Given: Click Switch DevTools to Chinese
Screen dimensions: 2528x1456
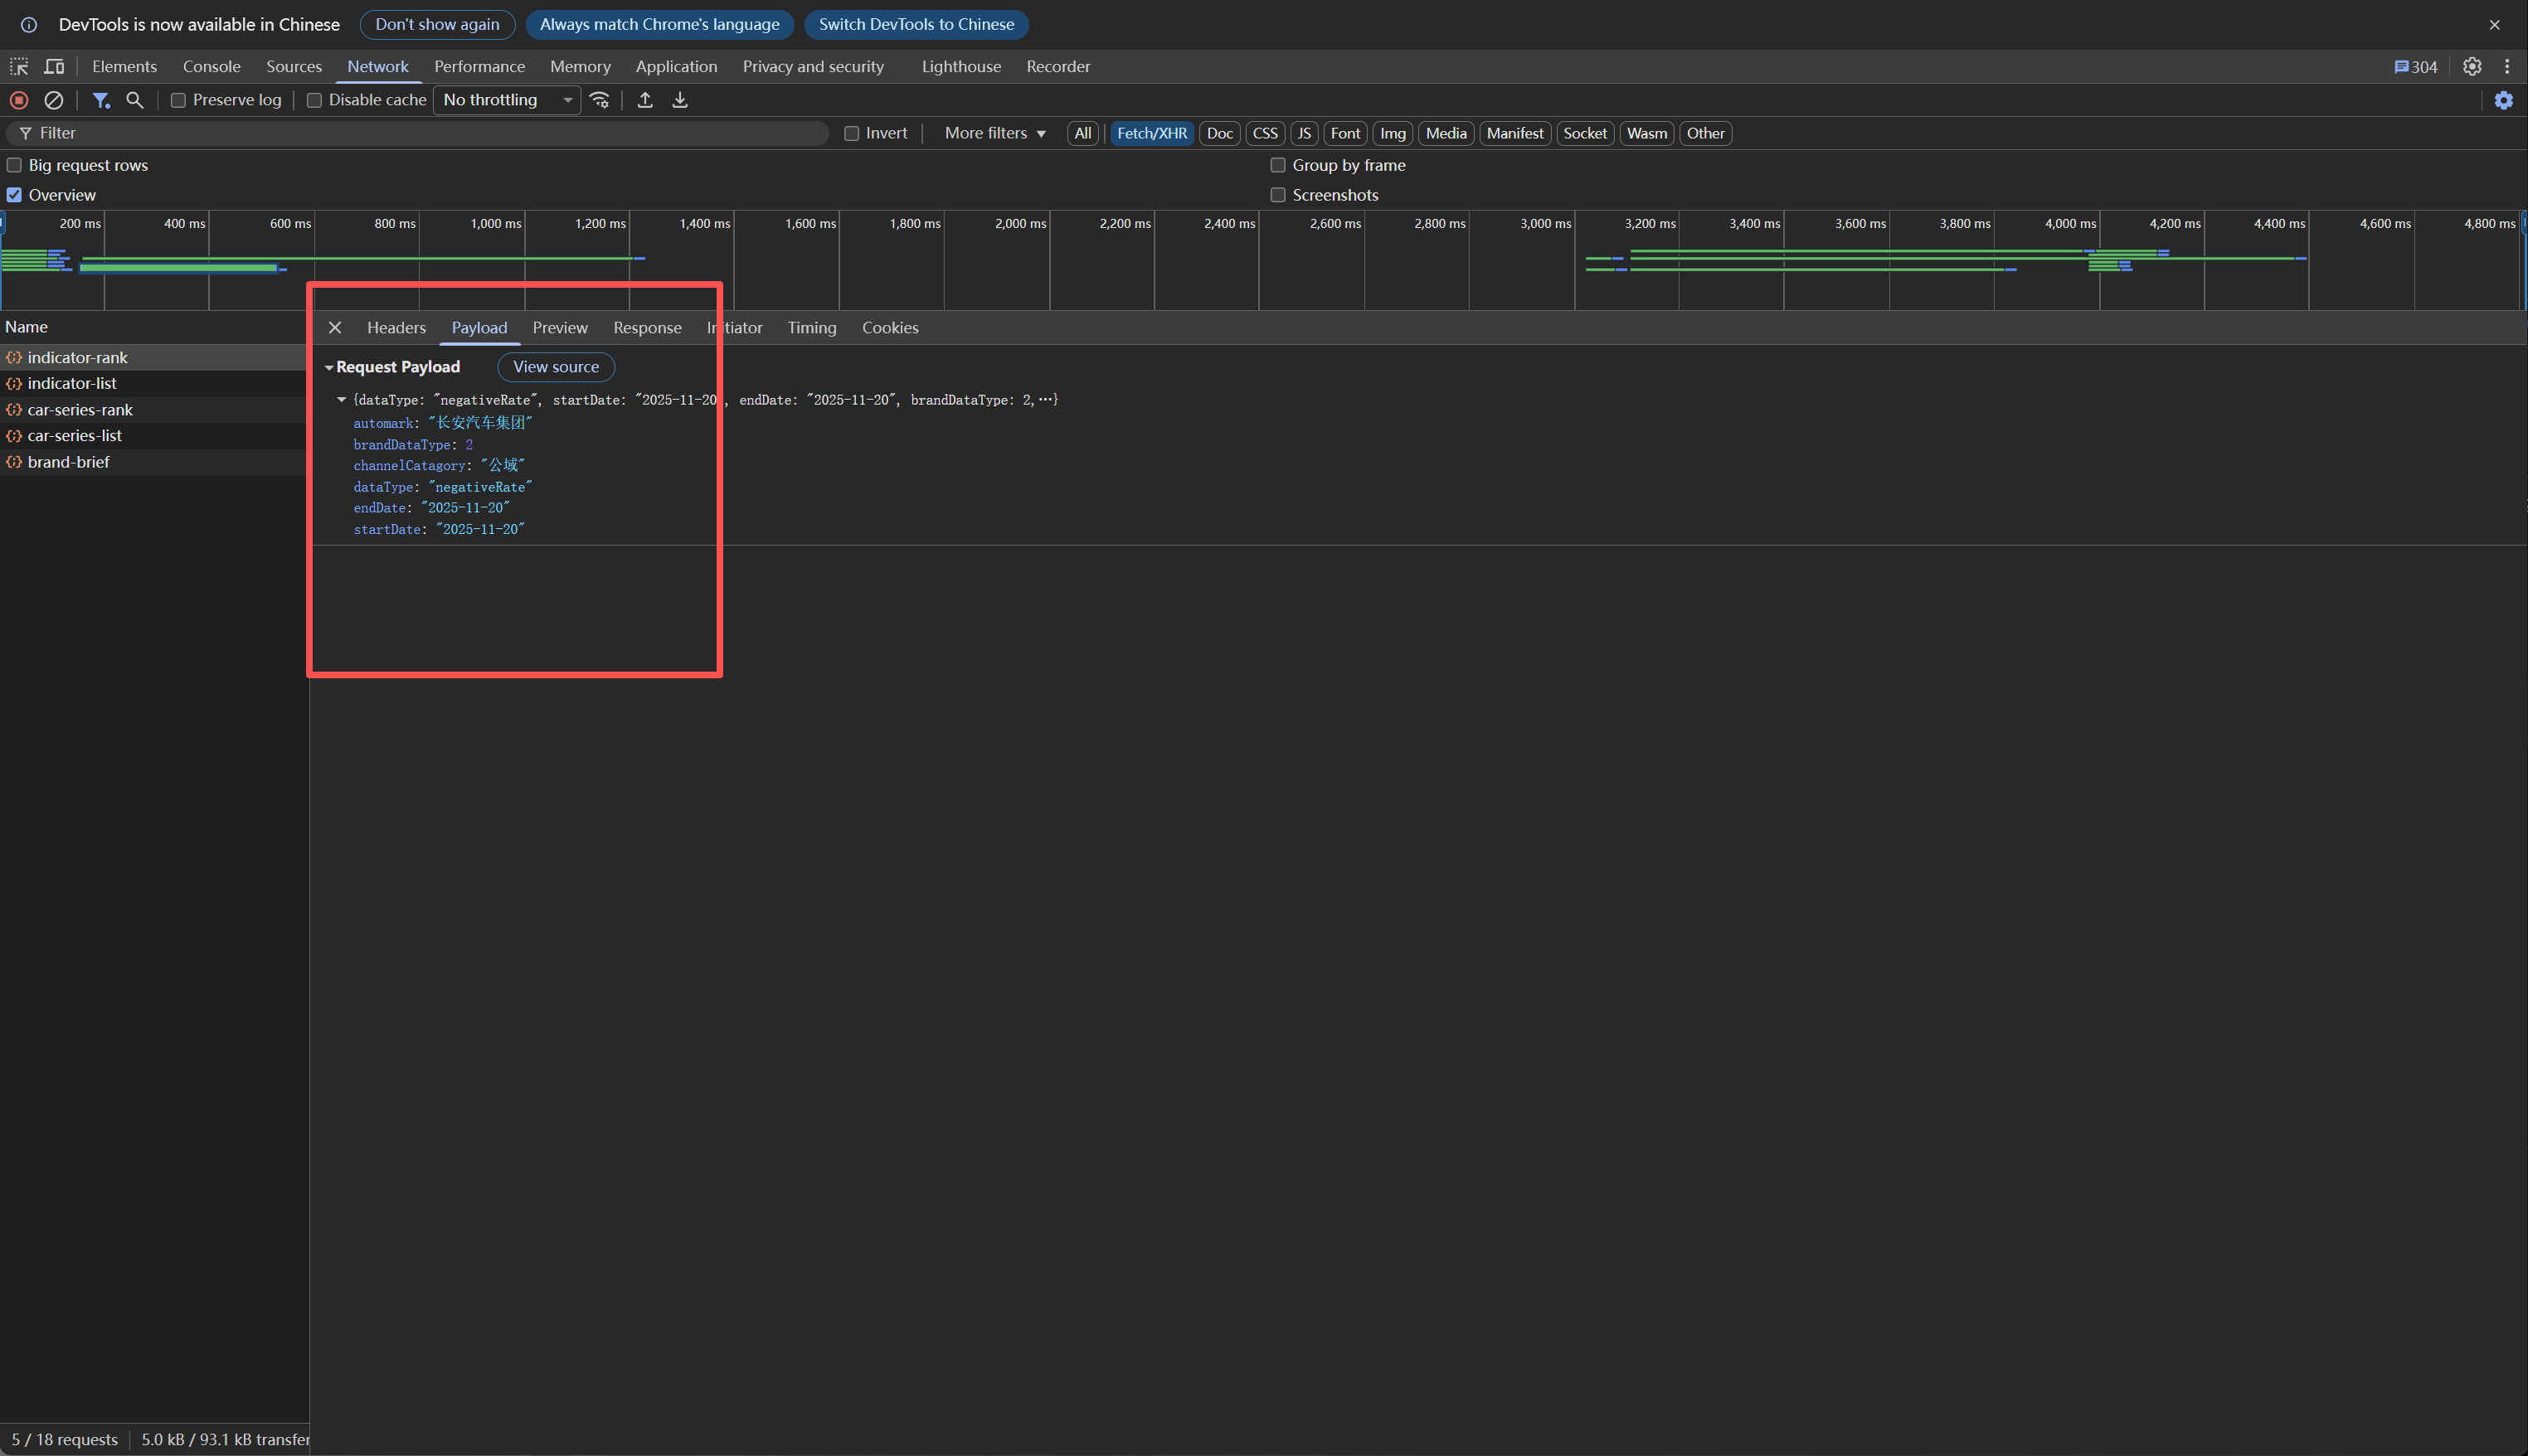Looking at the screenshot, I should pos(916,24).
